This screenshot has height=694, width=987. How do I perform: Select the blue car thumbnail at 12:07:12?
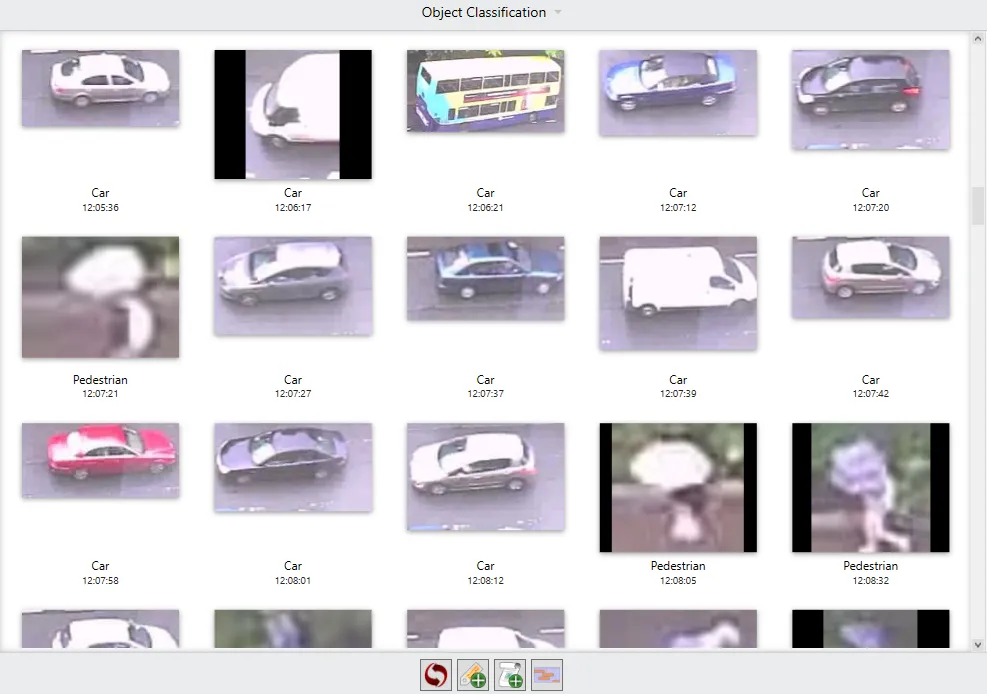(679, 92)
